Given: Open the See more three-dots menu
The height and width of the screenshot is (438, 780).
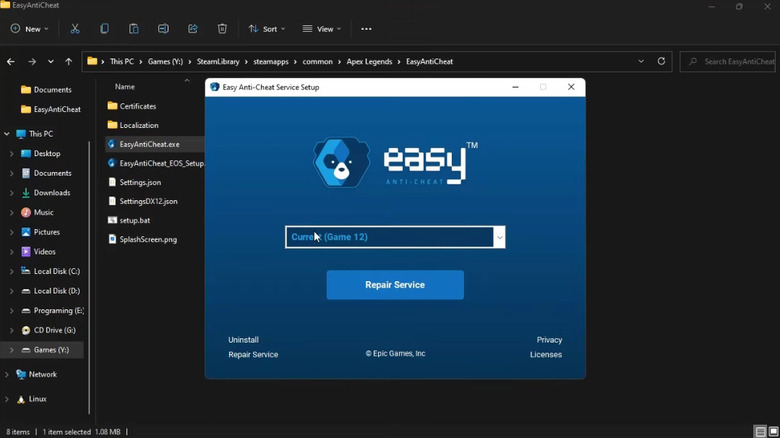Looking at the screenshot, I should [x=366, y=29].
